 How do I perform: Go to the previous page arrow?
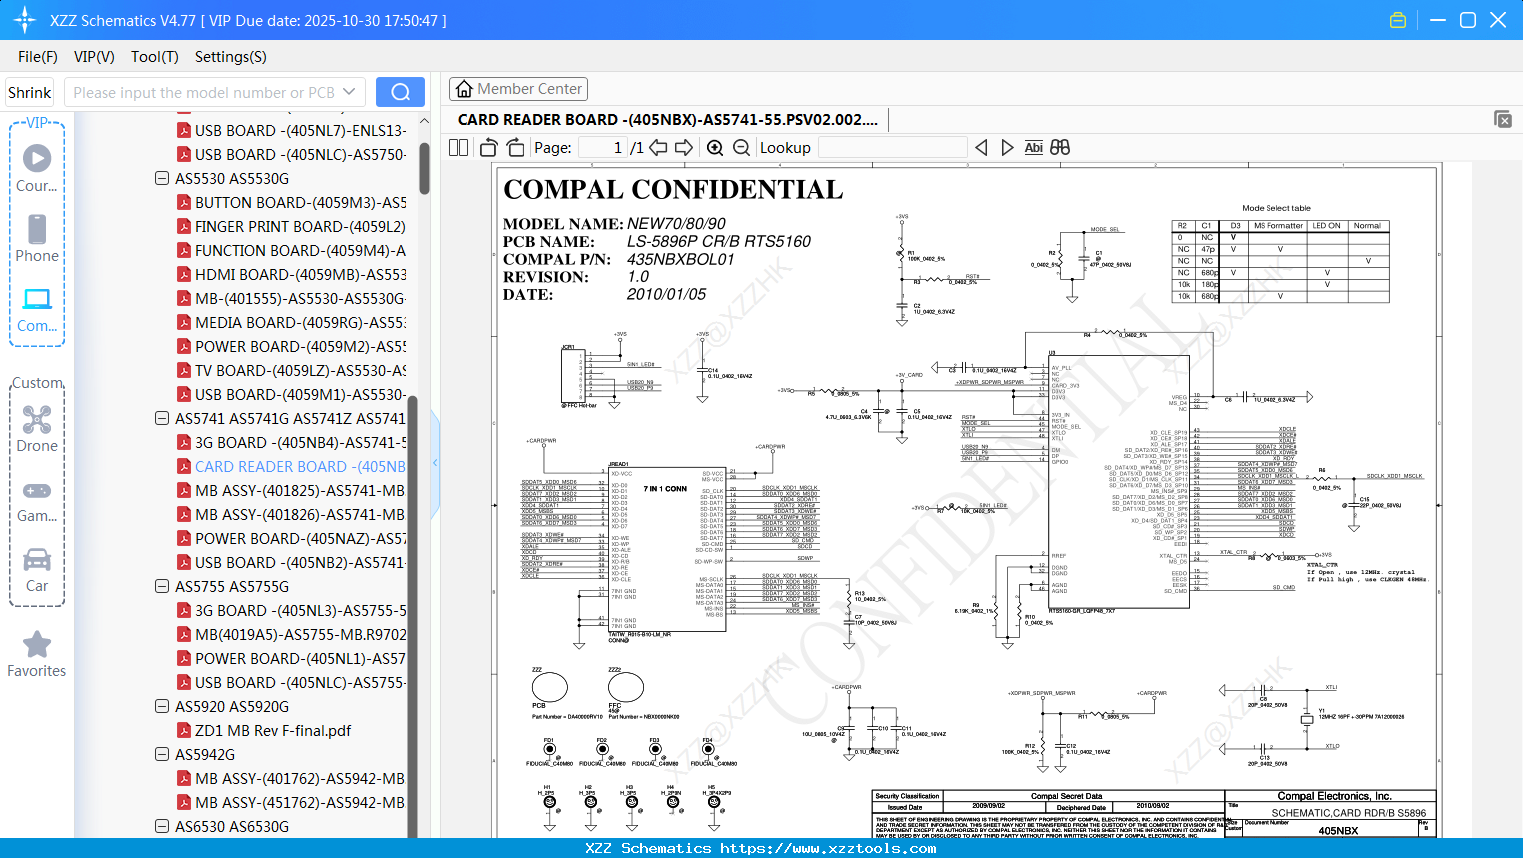point(658,148)
